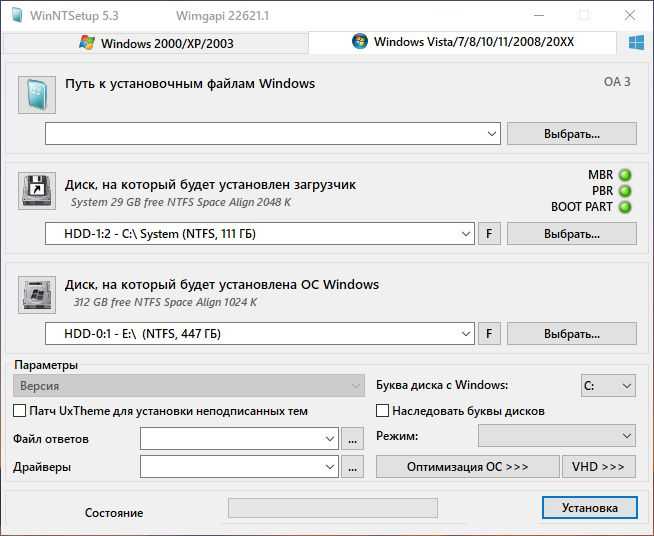Click the PBR green status indicator
This screenshot has height=536, width=654.
625,191
